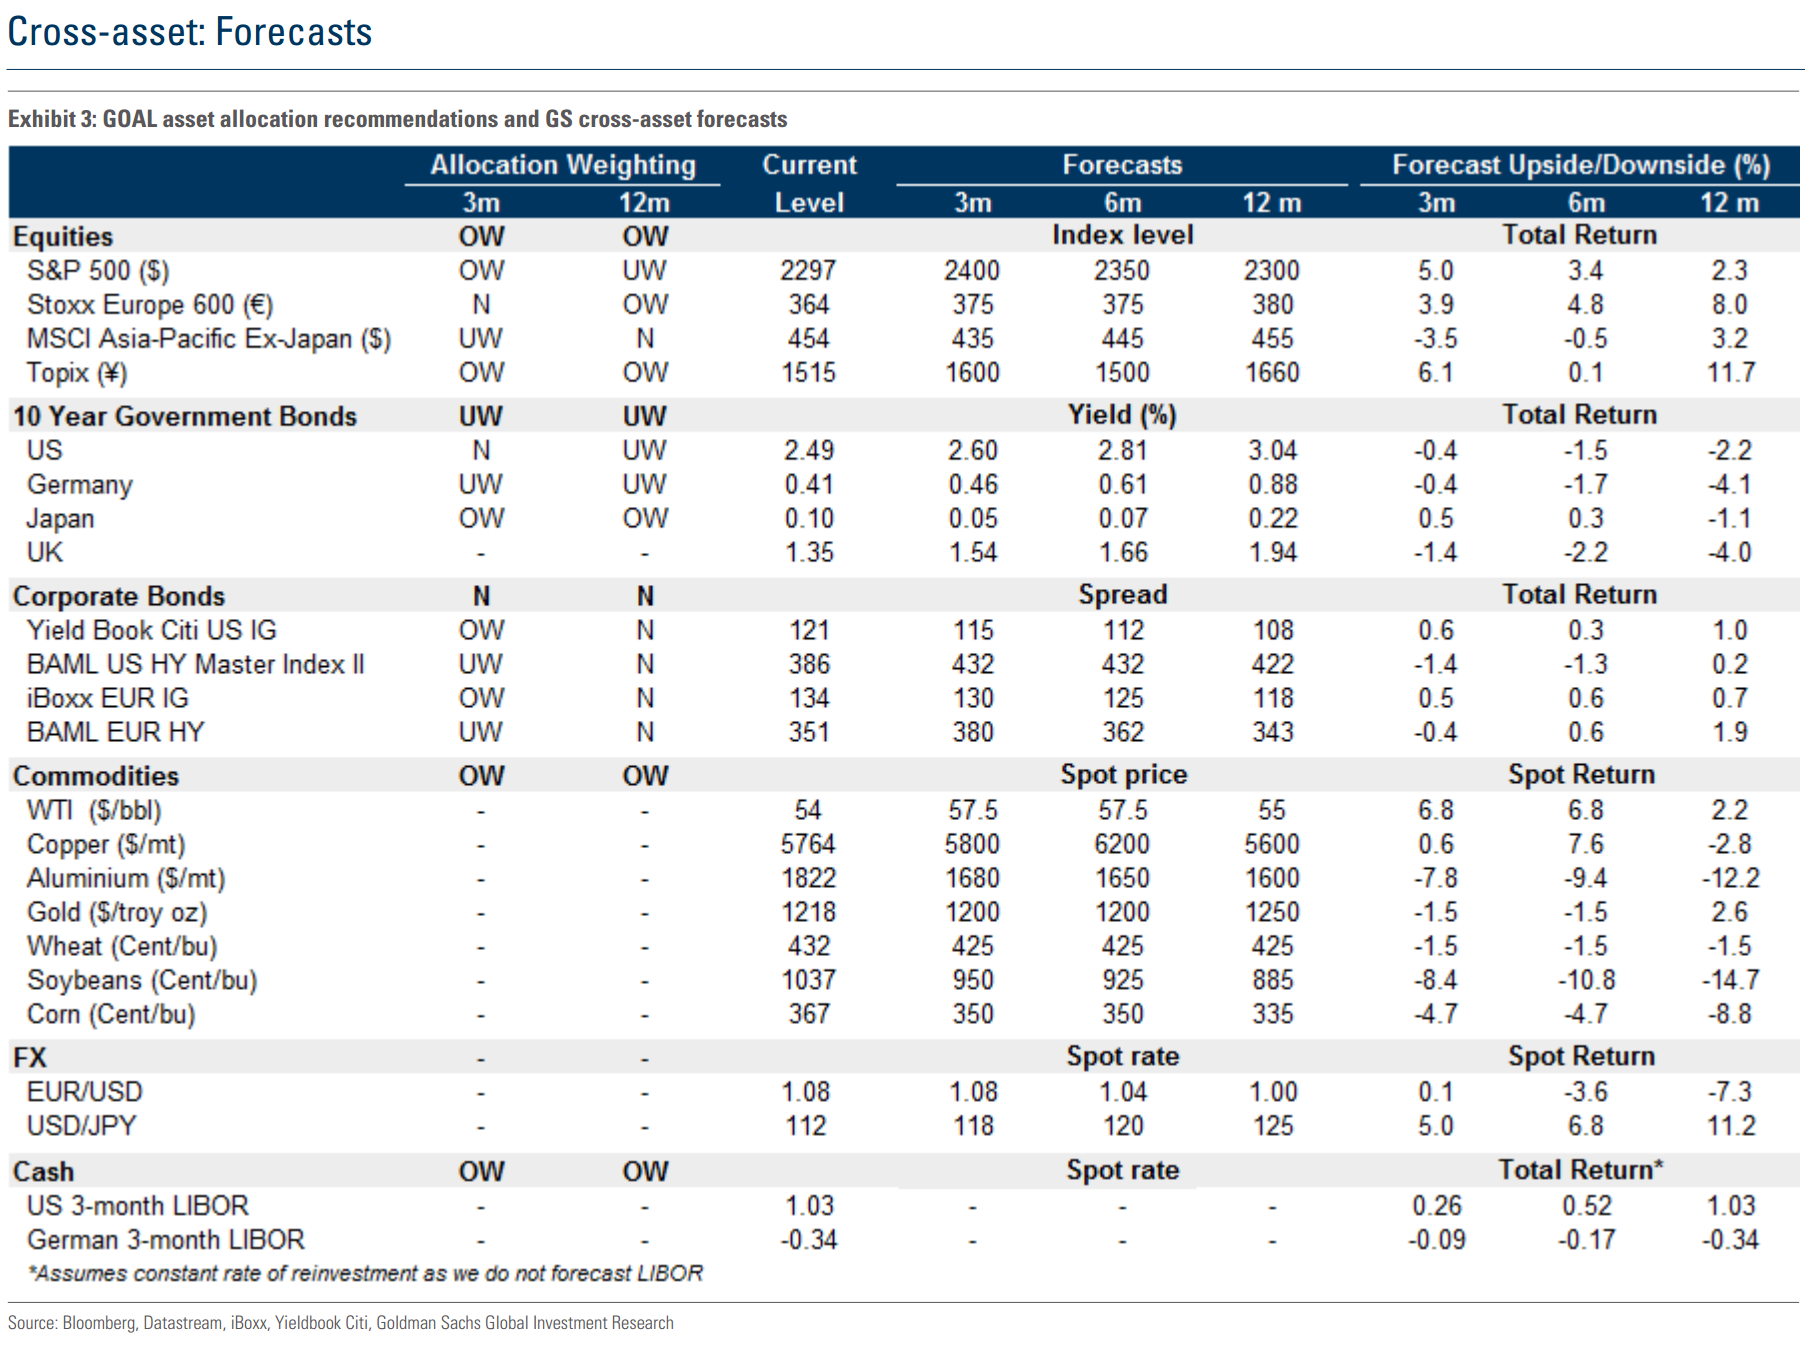Viewport: 1805px width, 1350px height.
Task: Select the BAML US HY Master Index II label
Action: (x=196, y=665)
